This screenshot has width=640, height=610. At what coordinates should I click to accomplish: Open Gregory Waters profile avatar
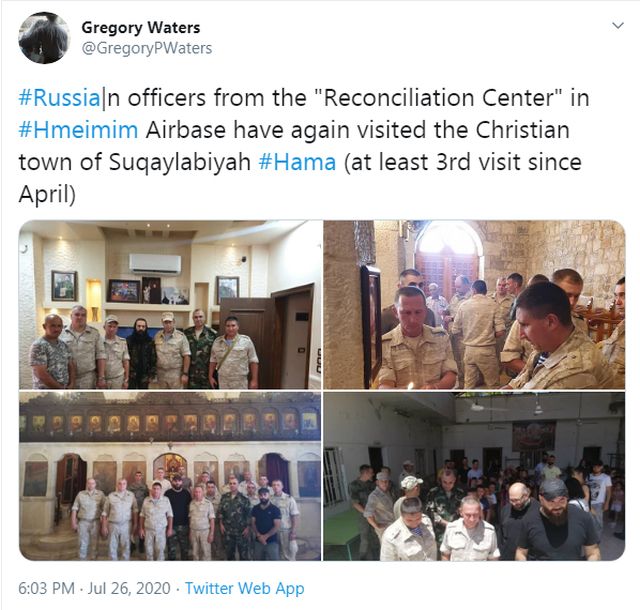point(44,38)
